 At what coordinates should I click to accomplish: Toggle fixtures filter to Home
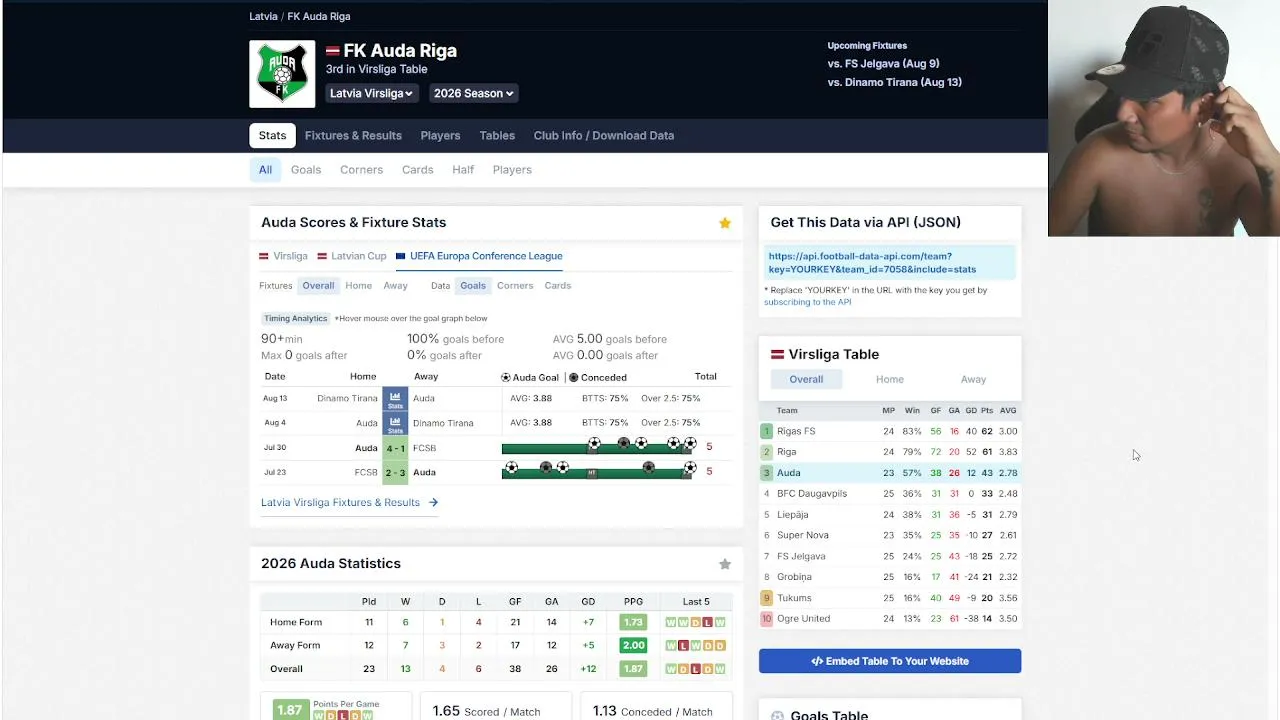[x=359, y=286]
